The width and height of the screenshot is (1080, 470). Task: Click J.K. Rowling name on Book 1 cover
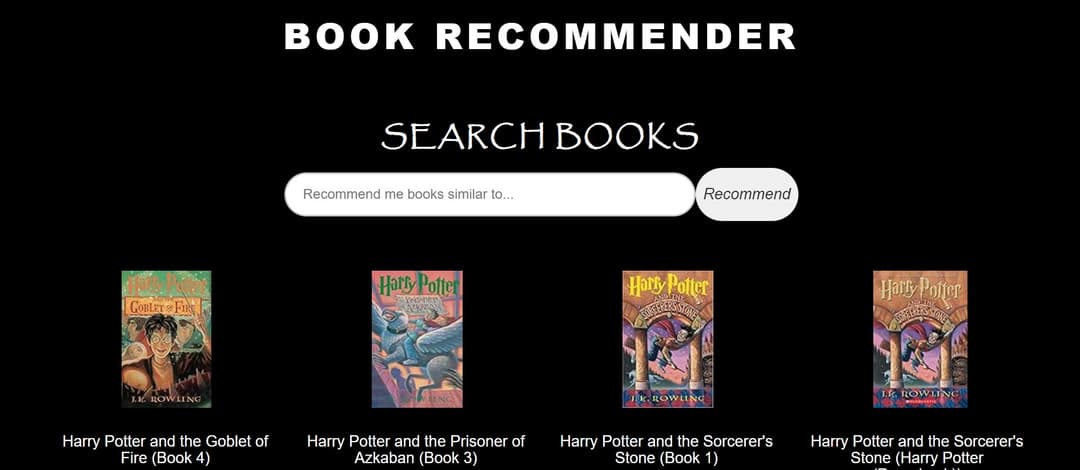667,398
